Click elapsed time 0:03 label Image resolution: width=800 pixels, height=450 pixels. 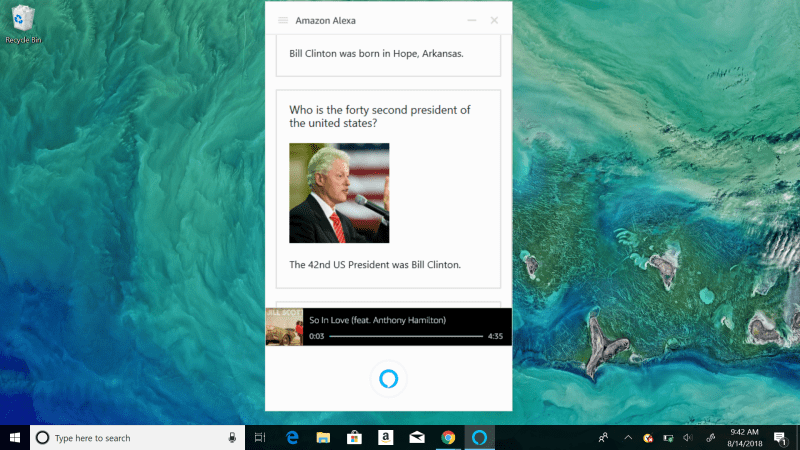(316, 336)
